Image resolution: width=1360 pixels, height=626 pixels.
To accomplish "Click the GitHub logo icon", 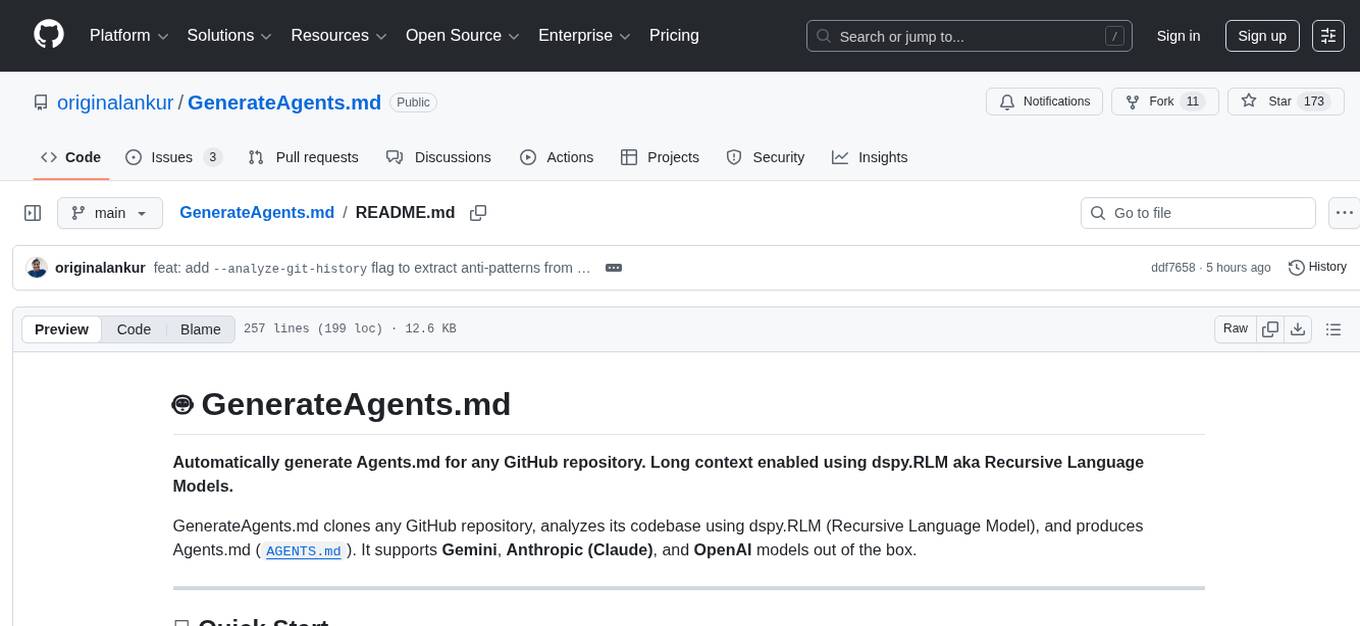I will point(48,35).
